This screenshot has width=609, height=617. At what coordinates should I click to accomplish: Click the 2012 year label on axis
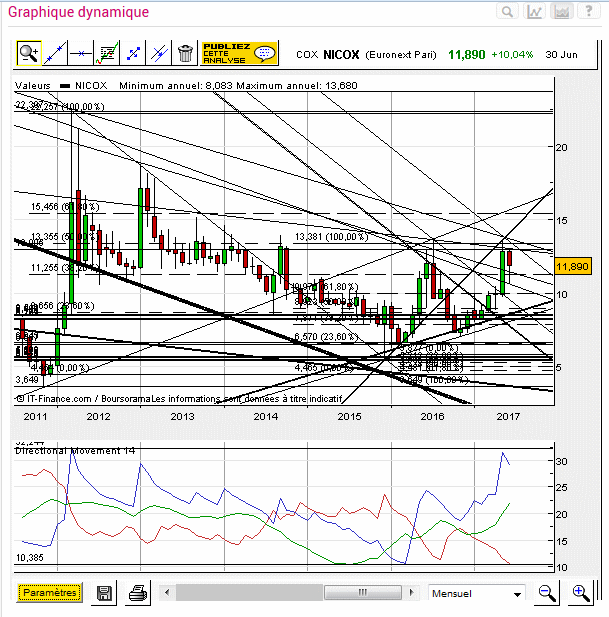coord(98,416)
